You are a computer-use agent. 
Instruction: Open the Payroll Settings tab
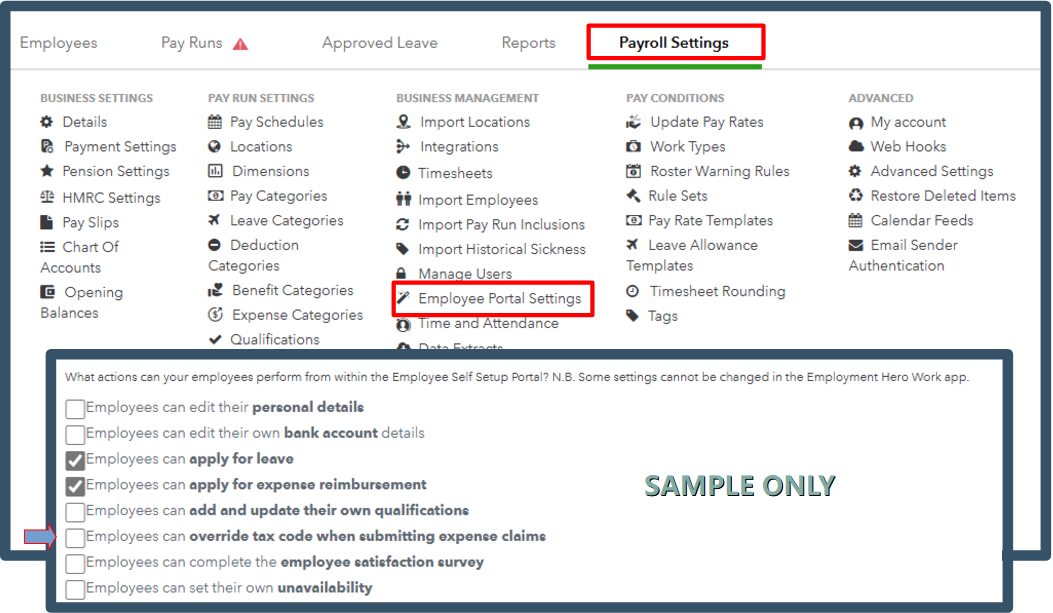coord(674,43)
